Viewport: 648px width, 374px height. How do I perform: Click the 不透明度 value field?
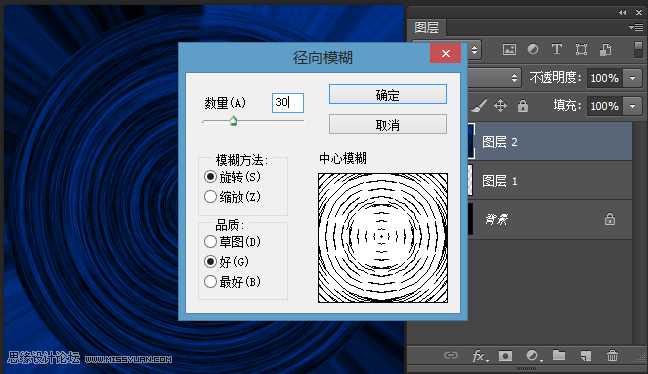click(x=604, y=78)
